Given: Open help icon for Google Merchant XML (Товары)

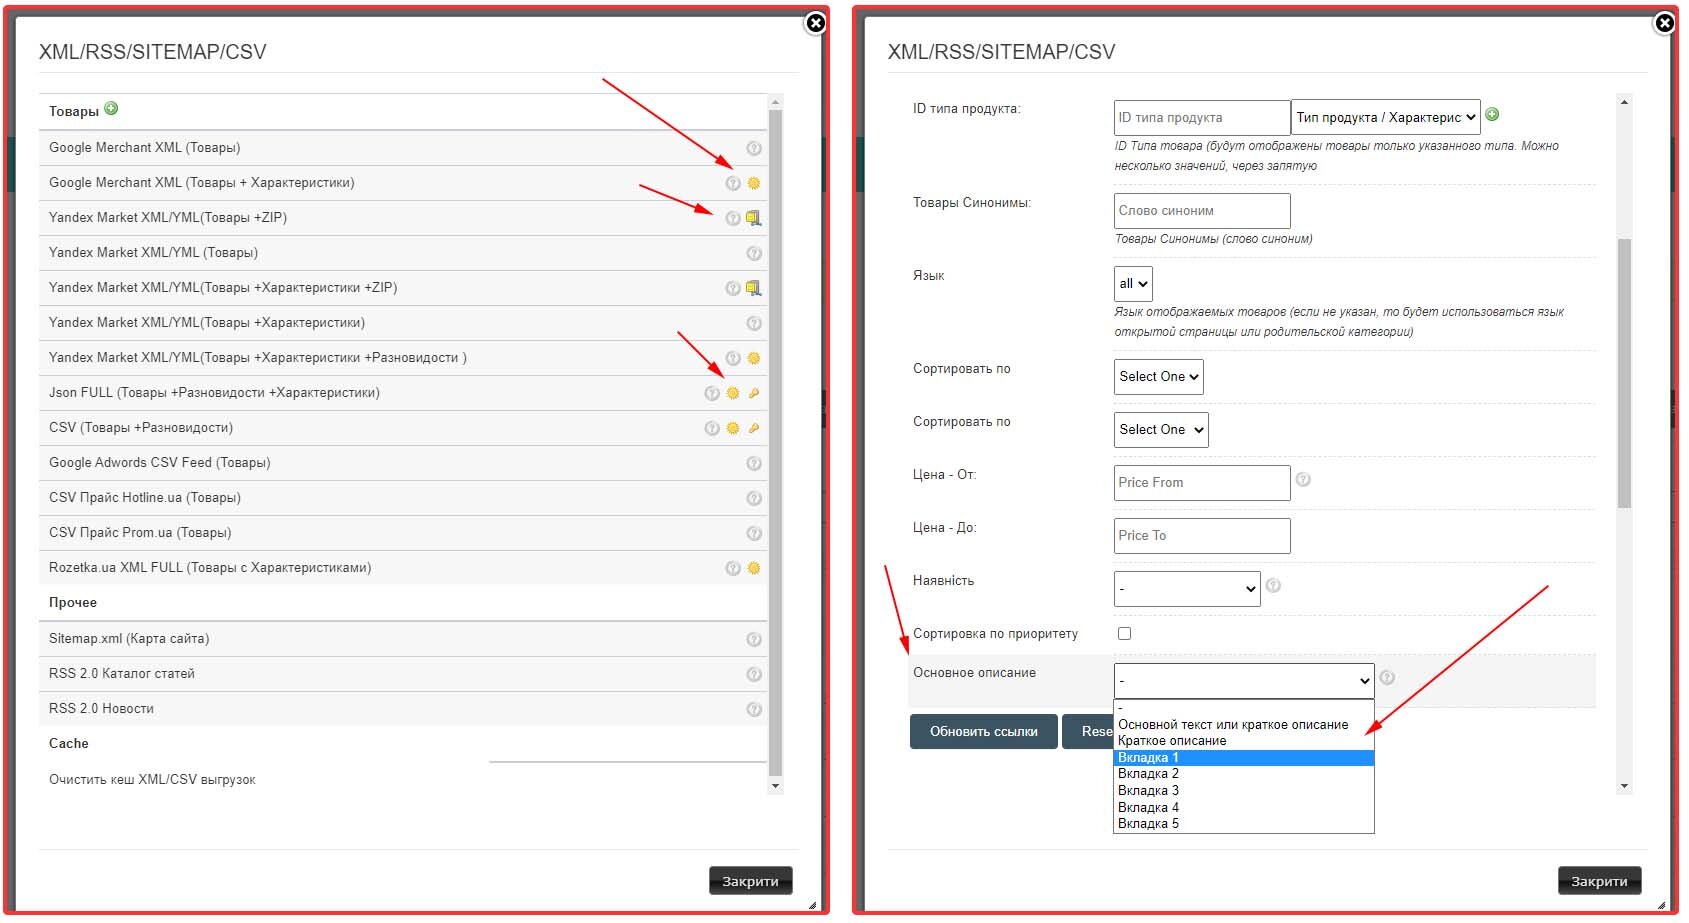Looking at the screenshot, I should point(753,147).
